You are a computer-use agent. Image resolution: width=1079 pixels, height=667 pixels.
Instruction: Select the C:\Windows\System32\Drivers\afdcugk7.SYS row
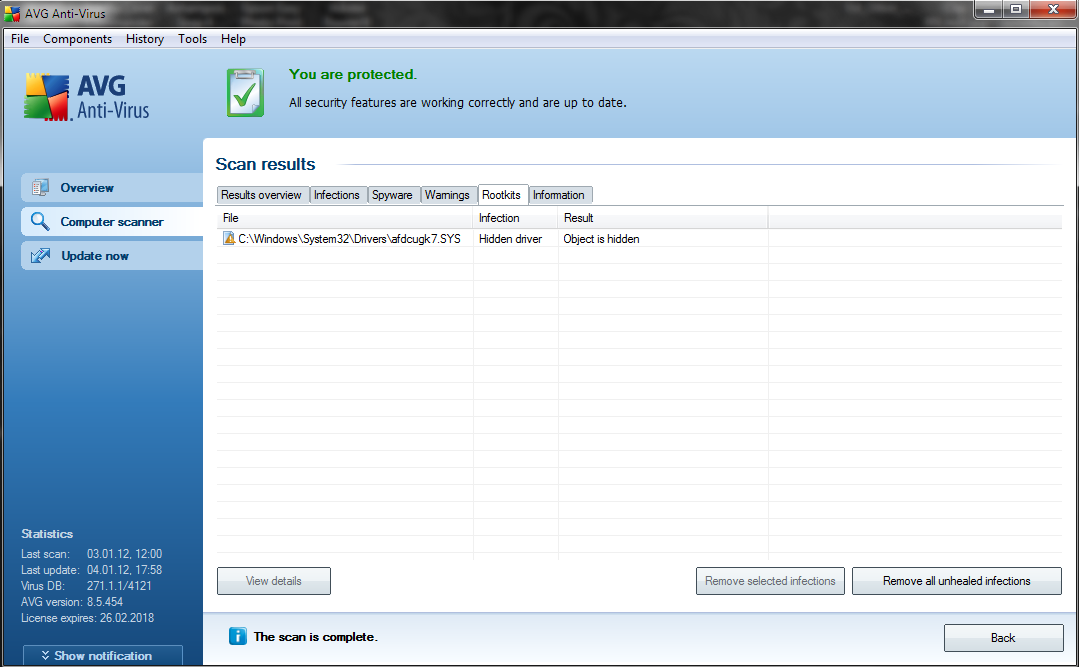click(639, 238)
